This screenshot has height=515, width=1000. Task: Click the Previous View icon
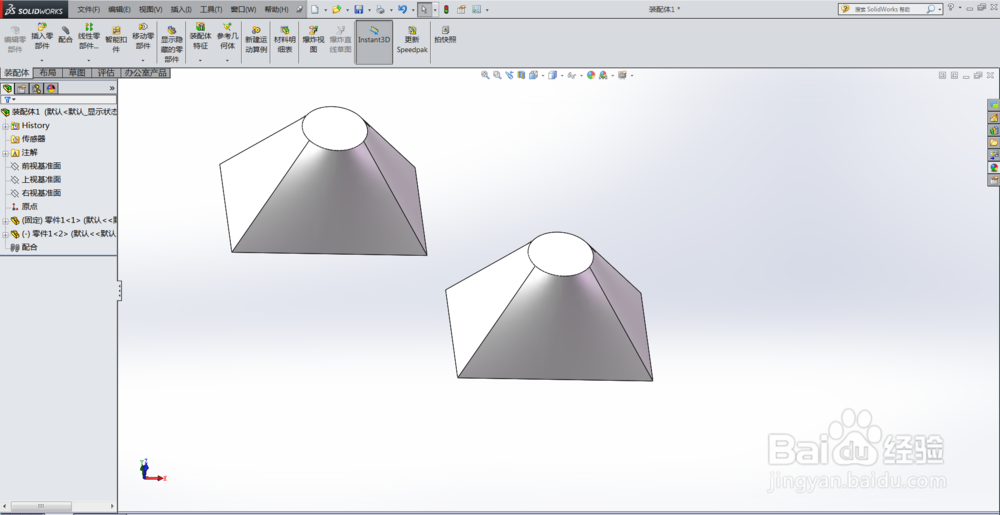tap(509, 75)
